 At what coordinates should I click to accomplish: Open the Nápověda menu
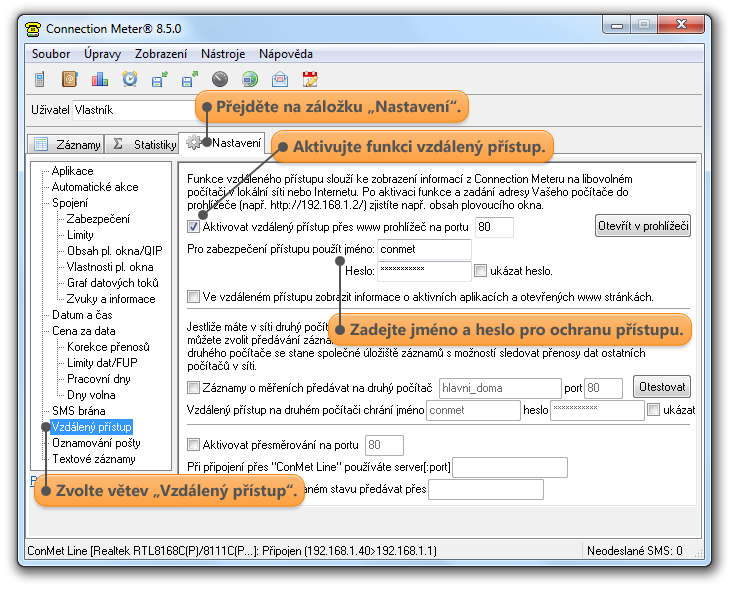[286, 54]
